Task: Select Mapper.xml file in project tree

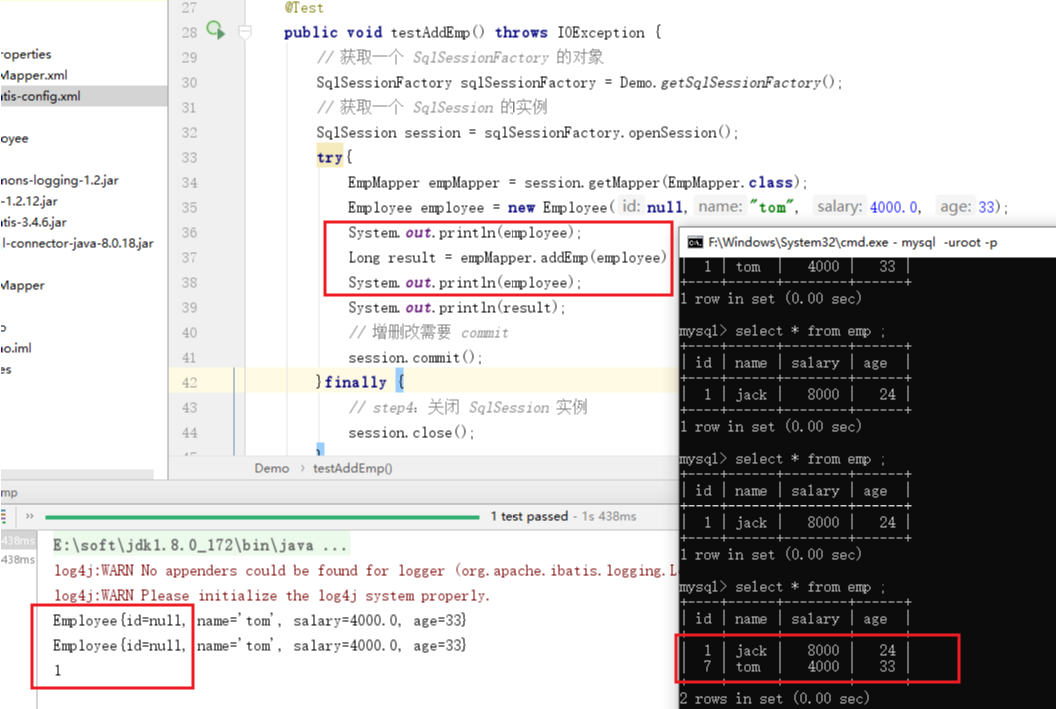Action: click(34, 75)
